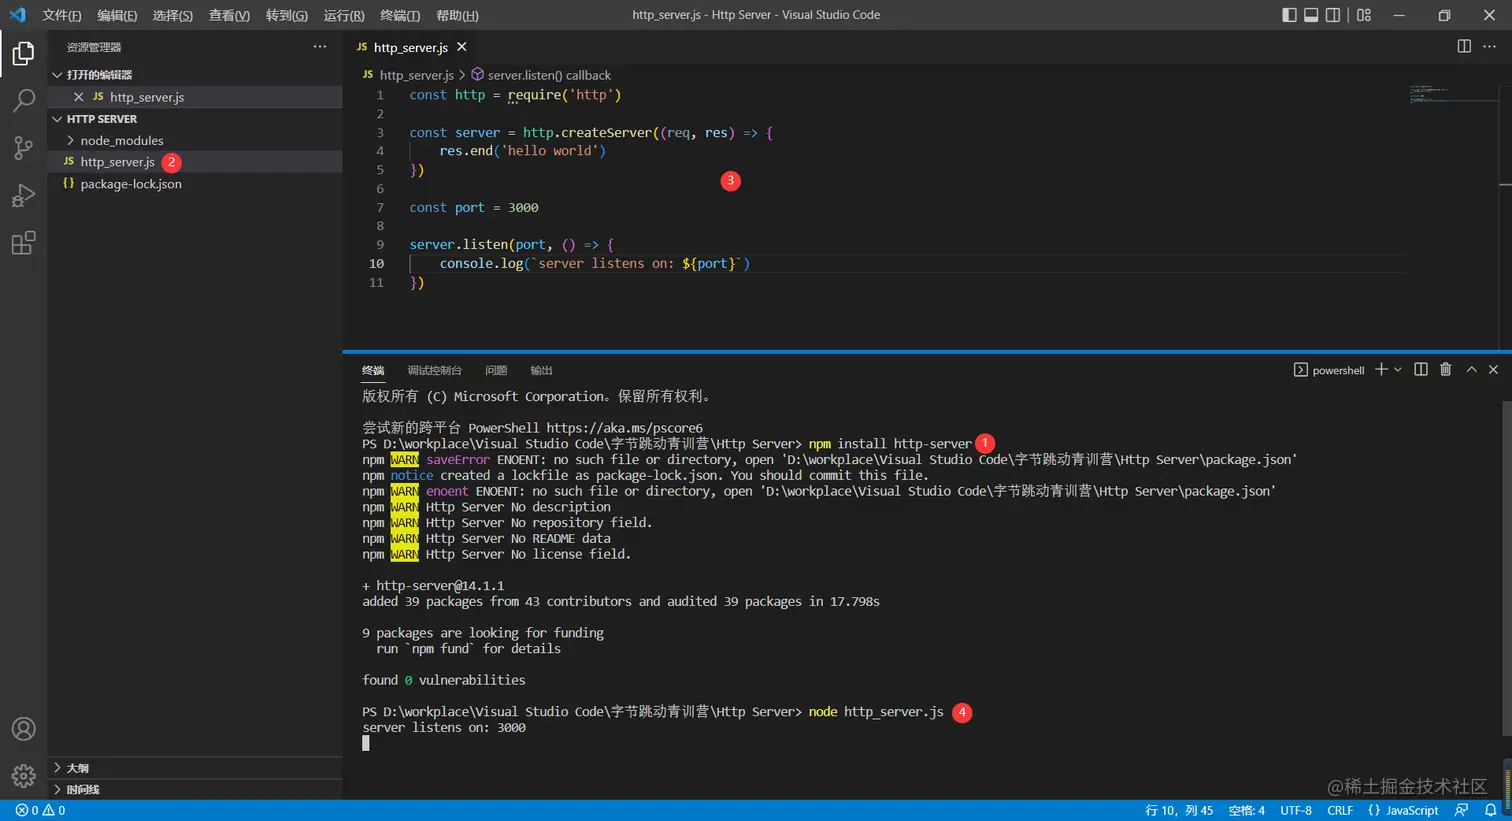Open package-lock.json in file tree
1512x821 pixels.
(195, 184)
